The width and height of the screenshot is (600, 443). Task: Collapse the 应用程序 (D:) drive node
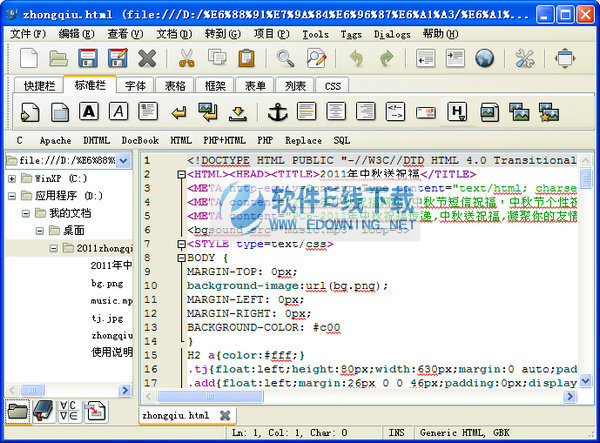12,196
